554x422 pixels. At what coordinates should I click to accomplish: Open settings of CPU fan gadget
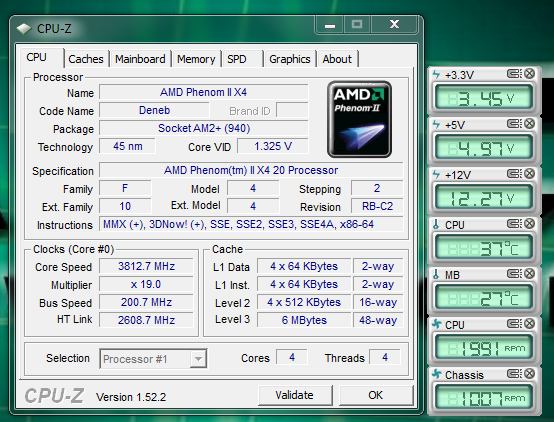pyautogui.click(x=514, y=323)
